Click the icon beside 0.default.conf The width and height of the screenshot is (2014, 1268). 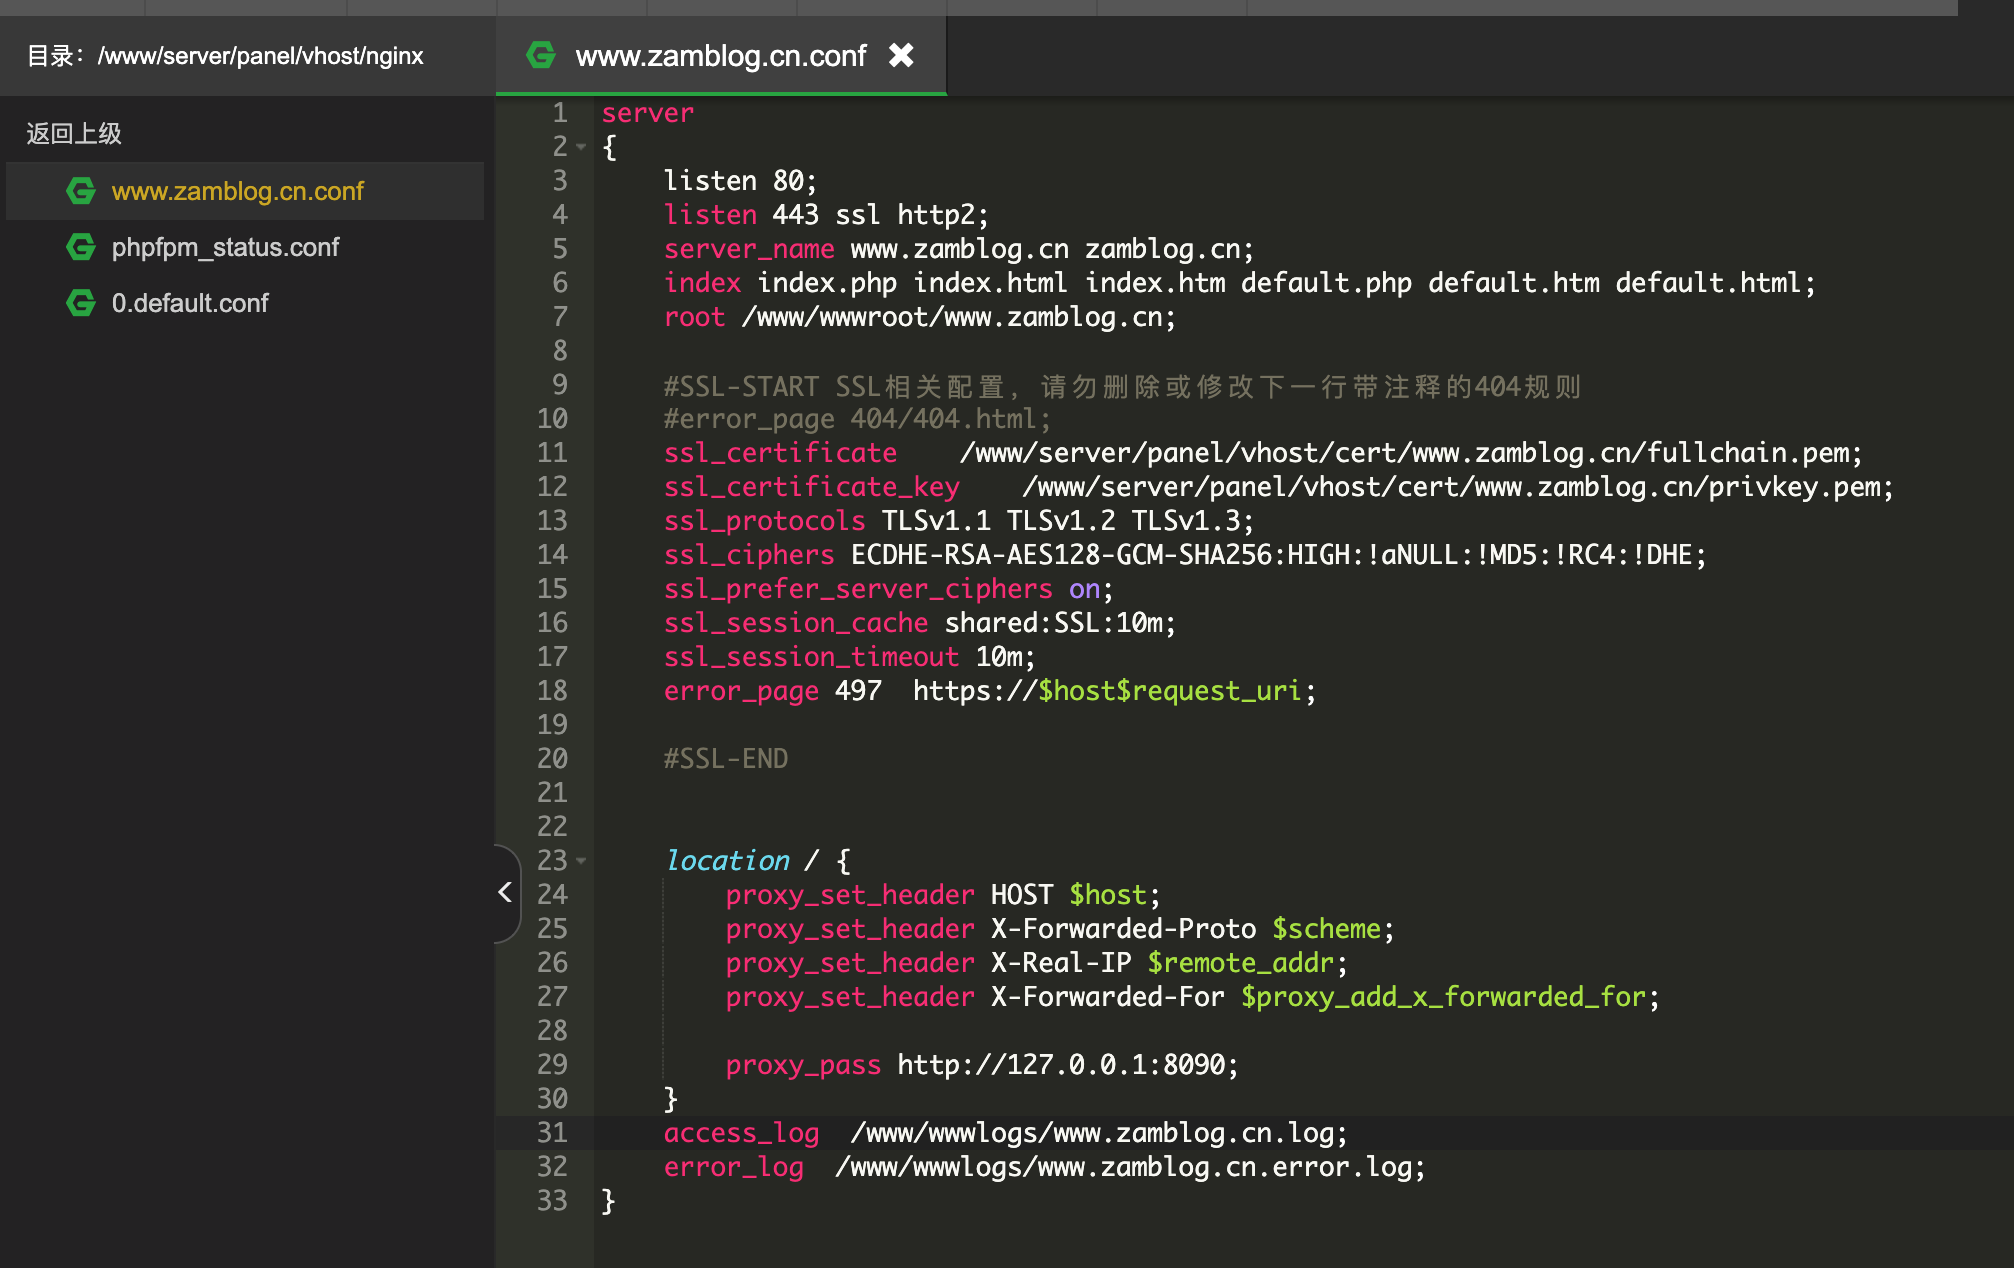[81, 303]
